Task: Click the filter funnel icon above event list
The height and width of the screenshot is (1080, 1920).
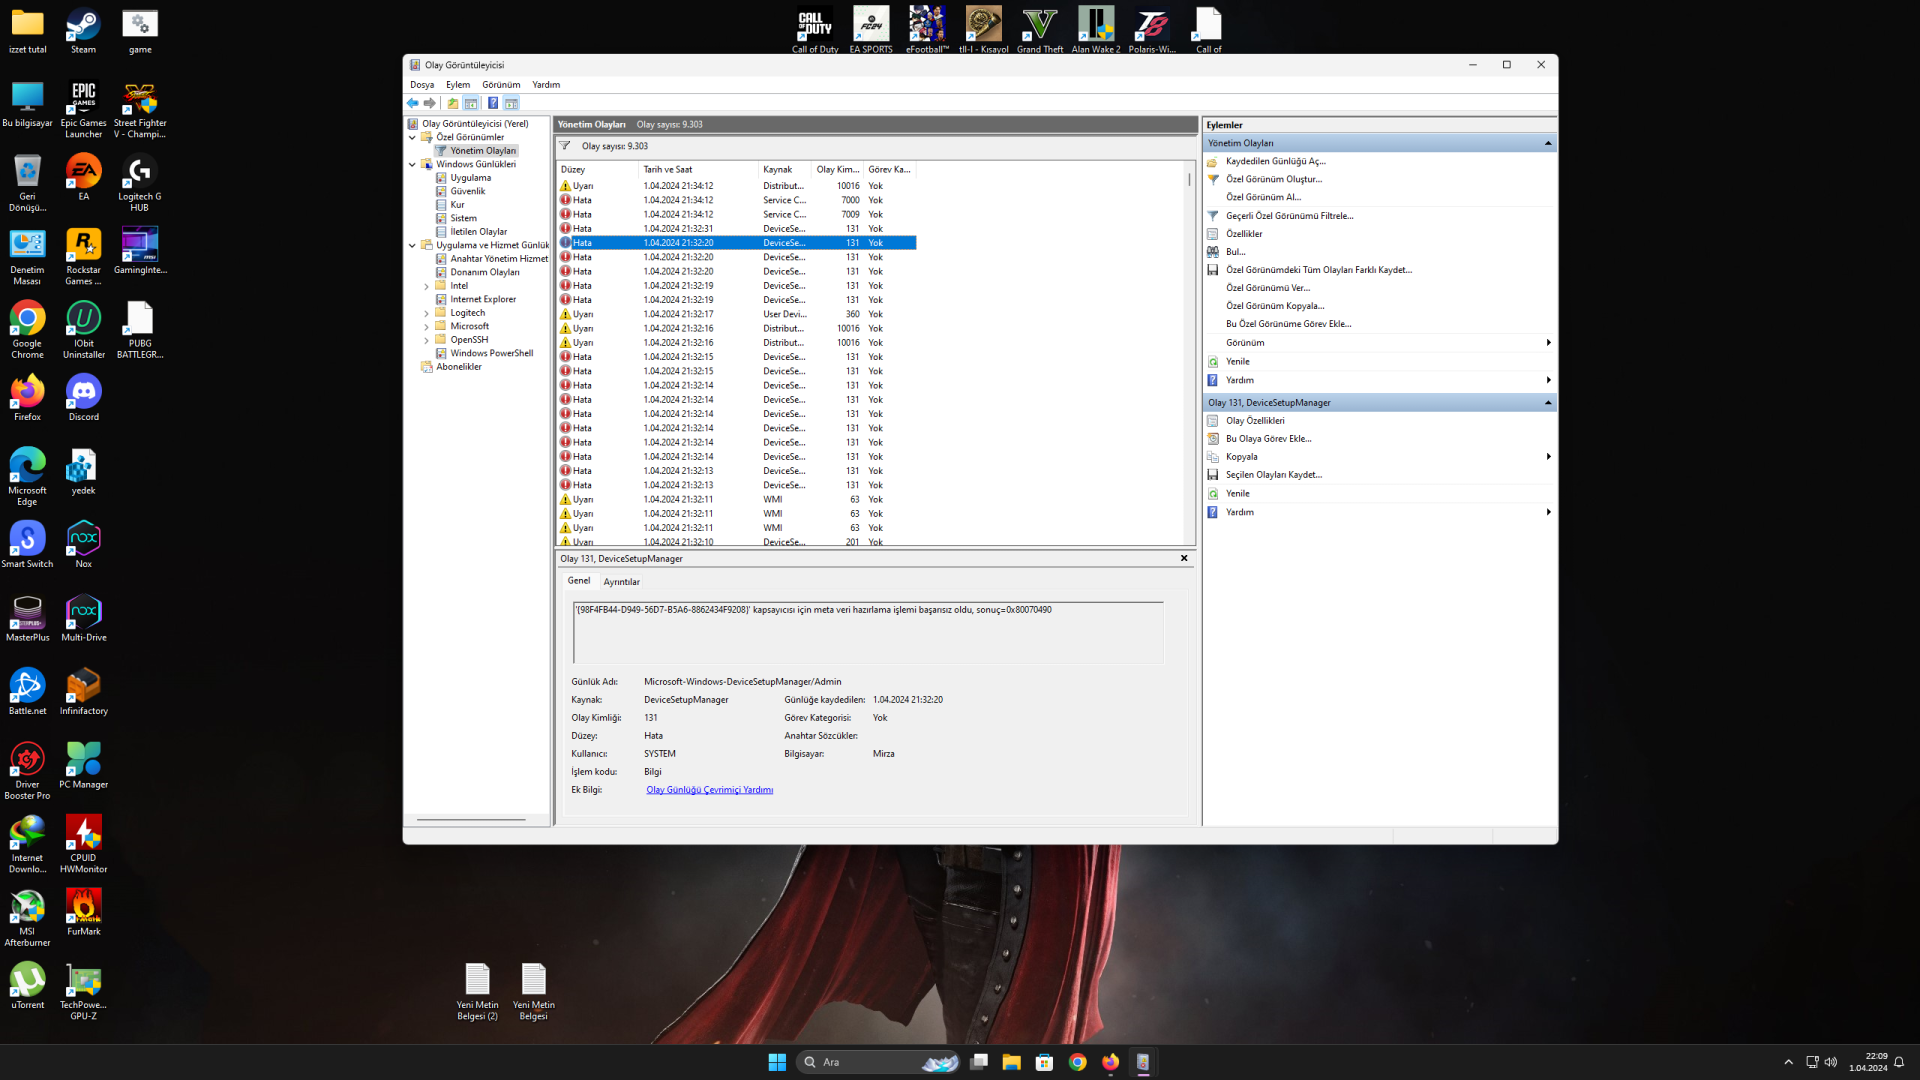Action: pyautogui.click(x=565, y=146)
